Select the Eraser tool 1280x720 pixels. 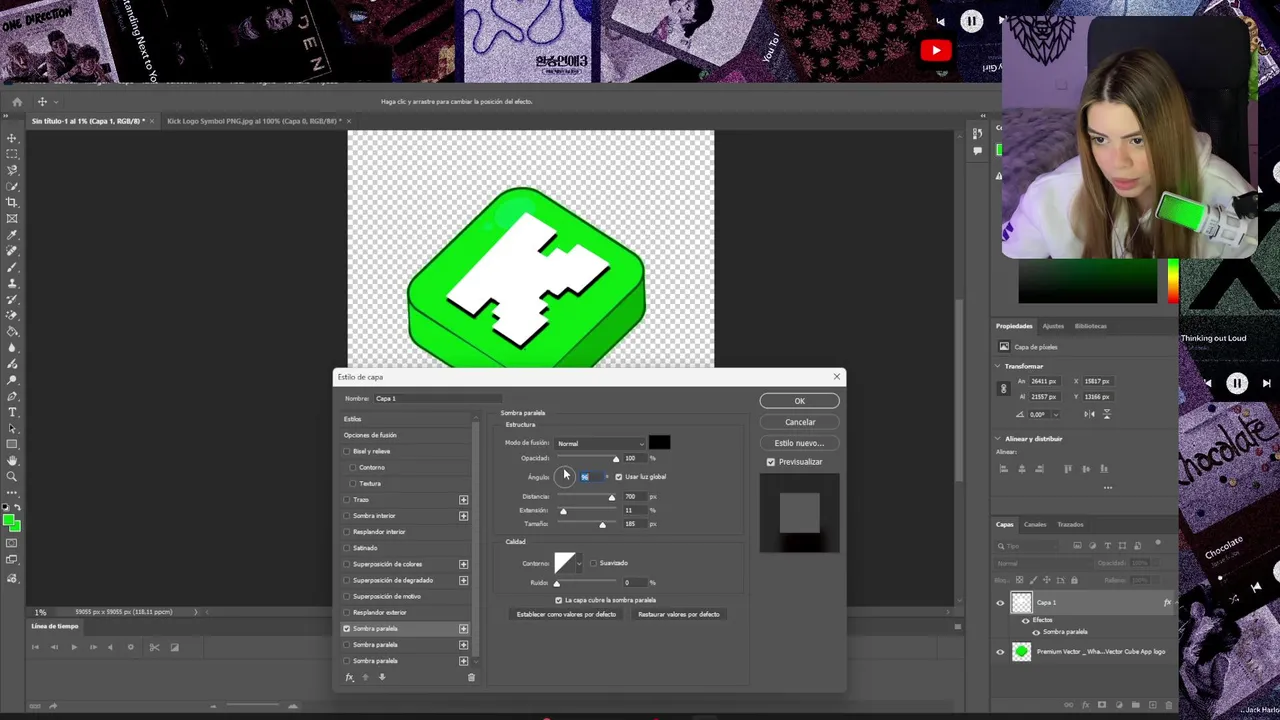(x=12, y=315)
